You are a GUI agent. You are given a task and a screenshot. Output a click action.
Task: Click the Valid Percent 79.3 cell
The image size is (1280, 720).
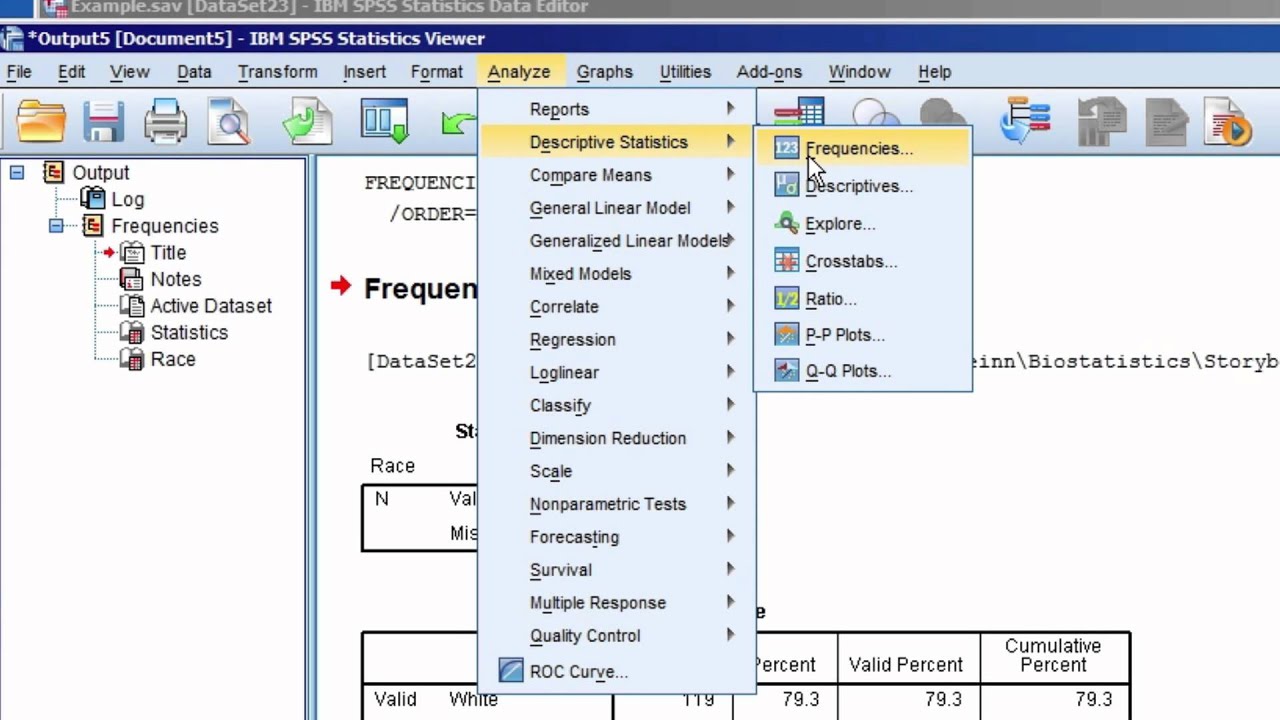(x=906, y=699)
